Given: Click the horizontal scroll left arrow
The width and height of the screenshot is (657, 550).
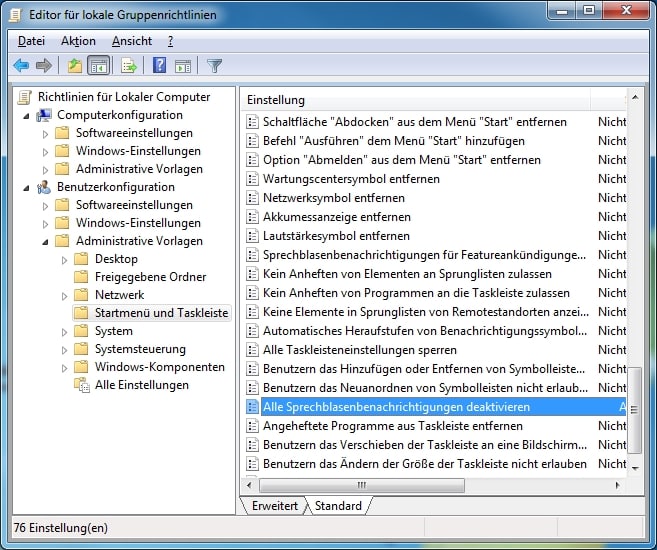Looking at the screenshot, I should coord(250,485).
